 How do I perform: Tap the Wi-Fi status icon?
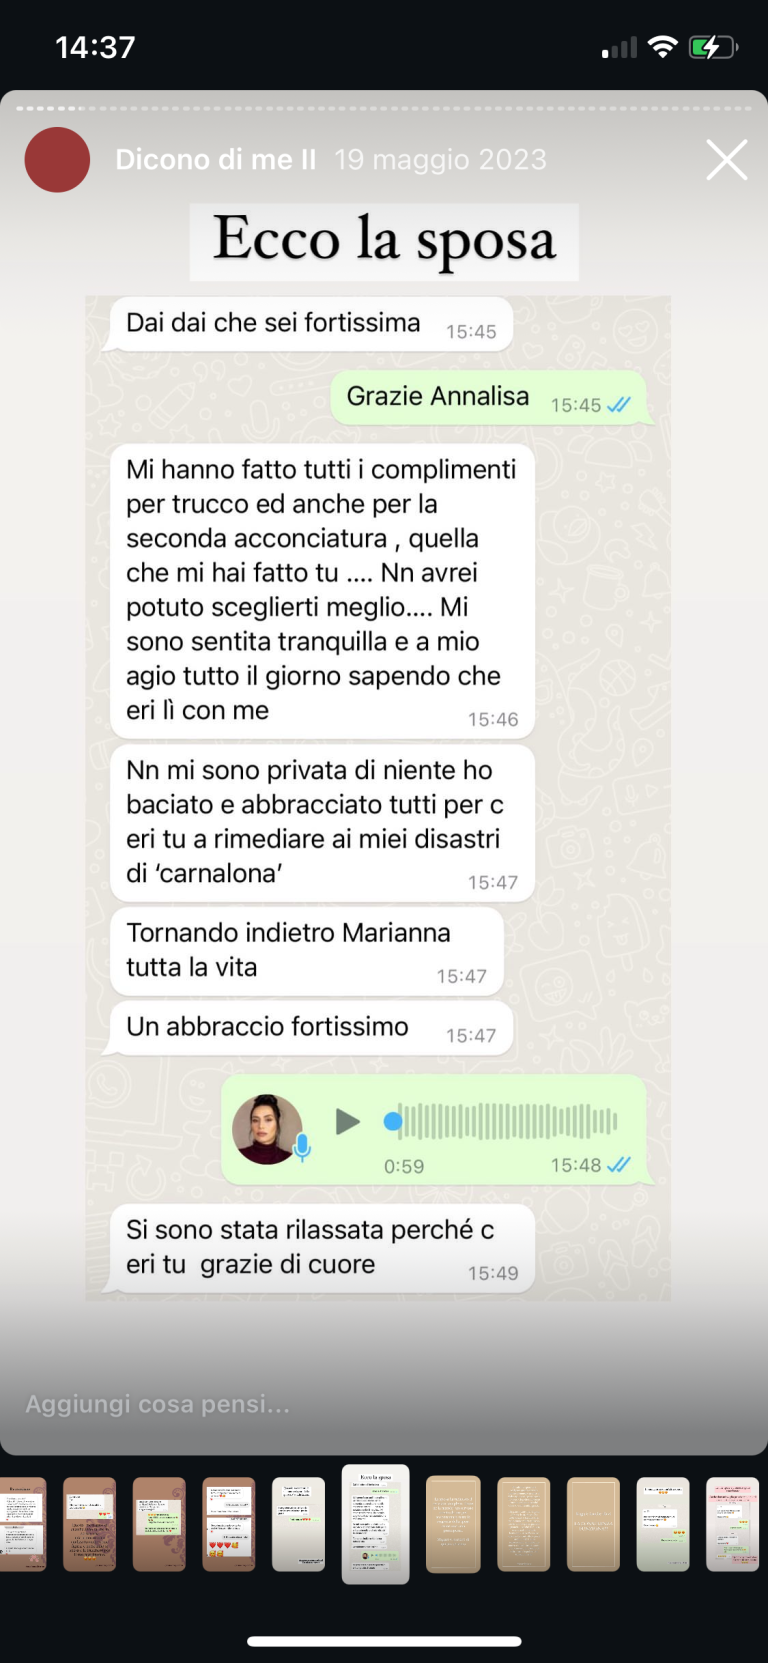point(662,47)
